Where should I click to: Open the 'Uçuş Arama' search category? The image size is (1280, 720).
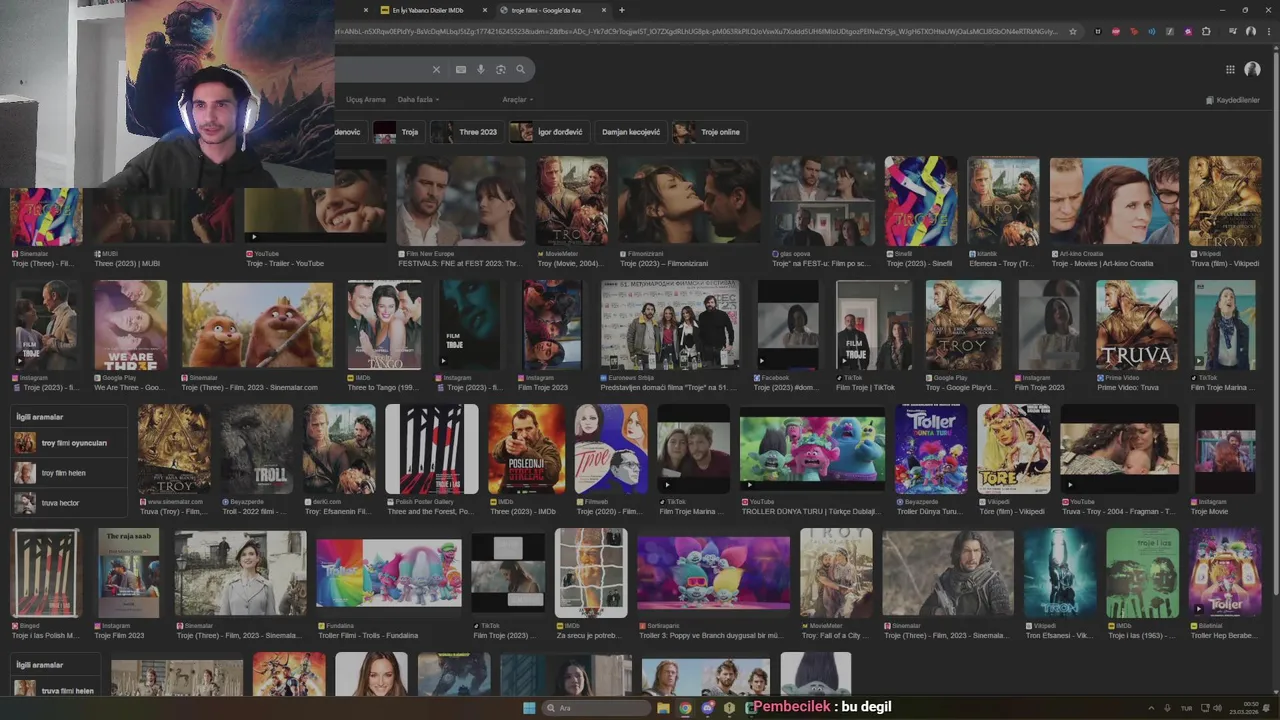coord(365,100)
